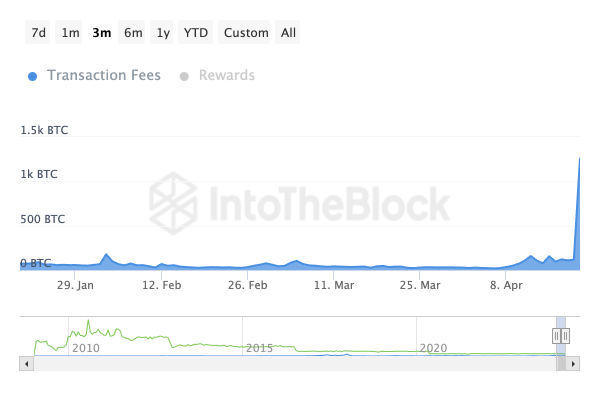Click the fee spike at chart's right edge
Viewport: 600px width, 400px height.
(x=579, y=170)
